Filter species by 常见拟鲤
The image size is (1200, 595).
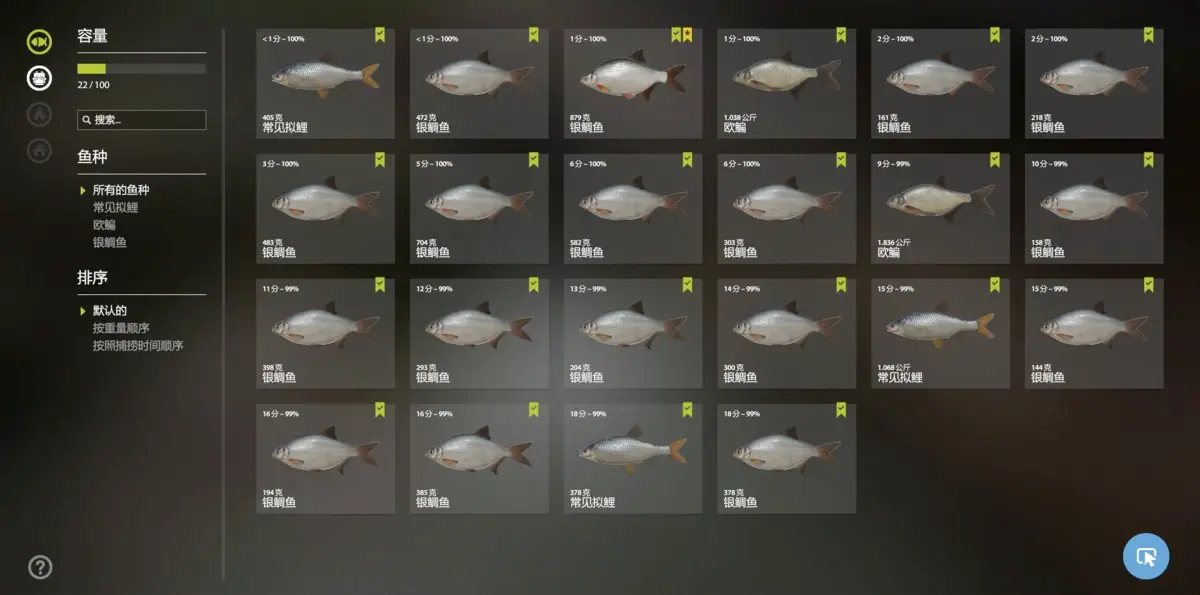pos(115,207)
